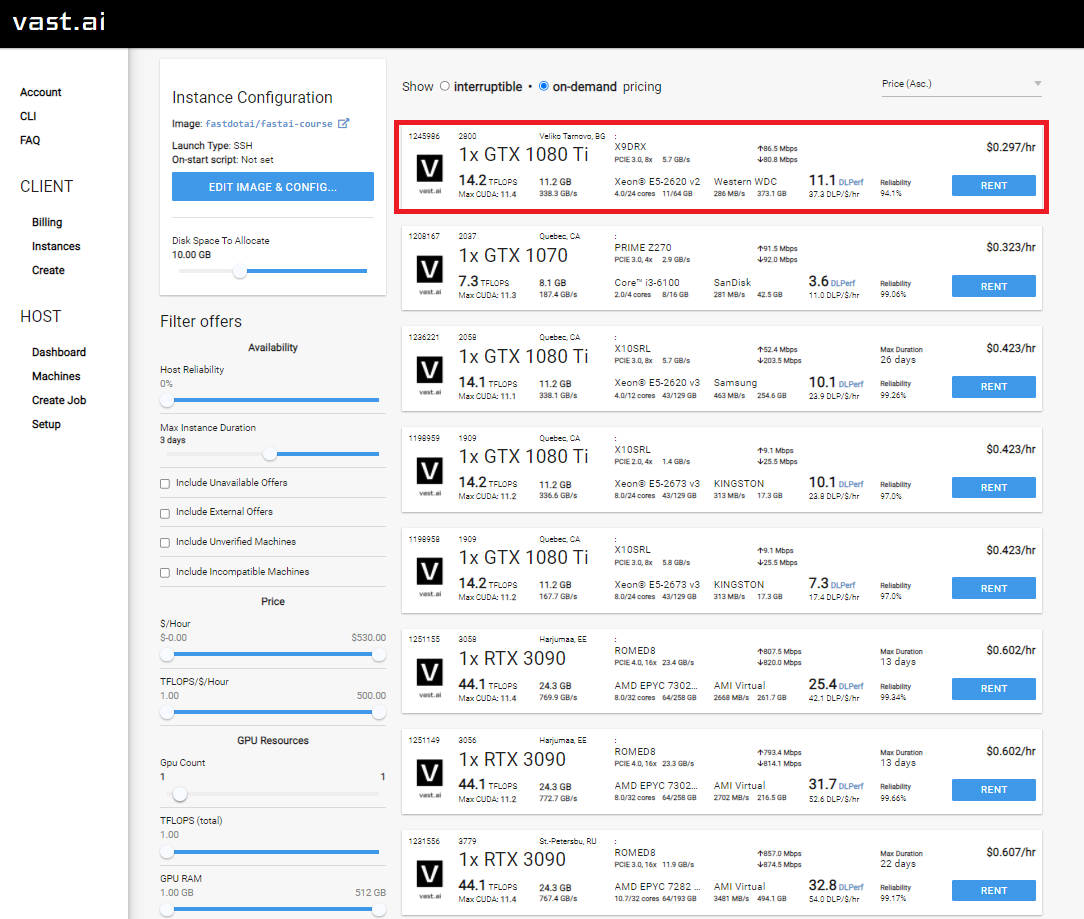Screen dimensions: 1084x919
Task: Open Create Job under Host
Action: pyautogui.click(x=59, y=400)
